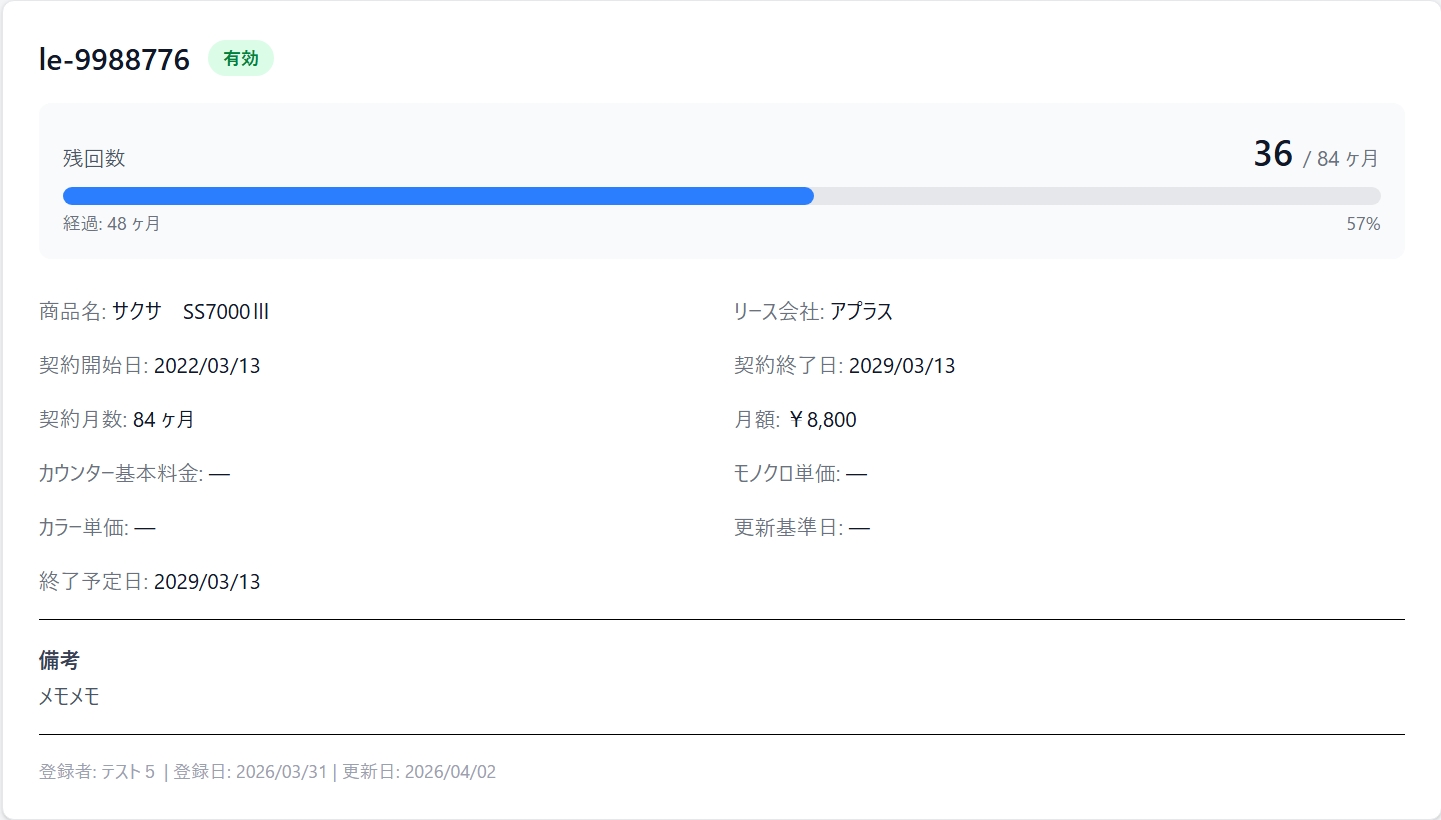Select the メモメモ note text
Screen dimensions: 1441x820
tap(66, 696)
